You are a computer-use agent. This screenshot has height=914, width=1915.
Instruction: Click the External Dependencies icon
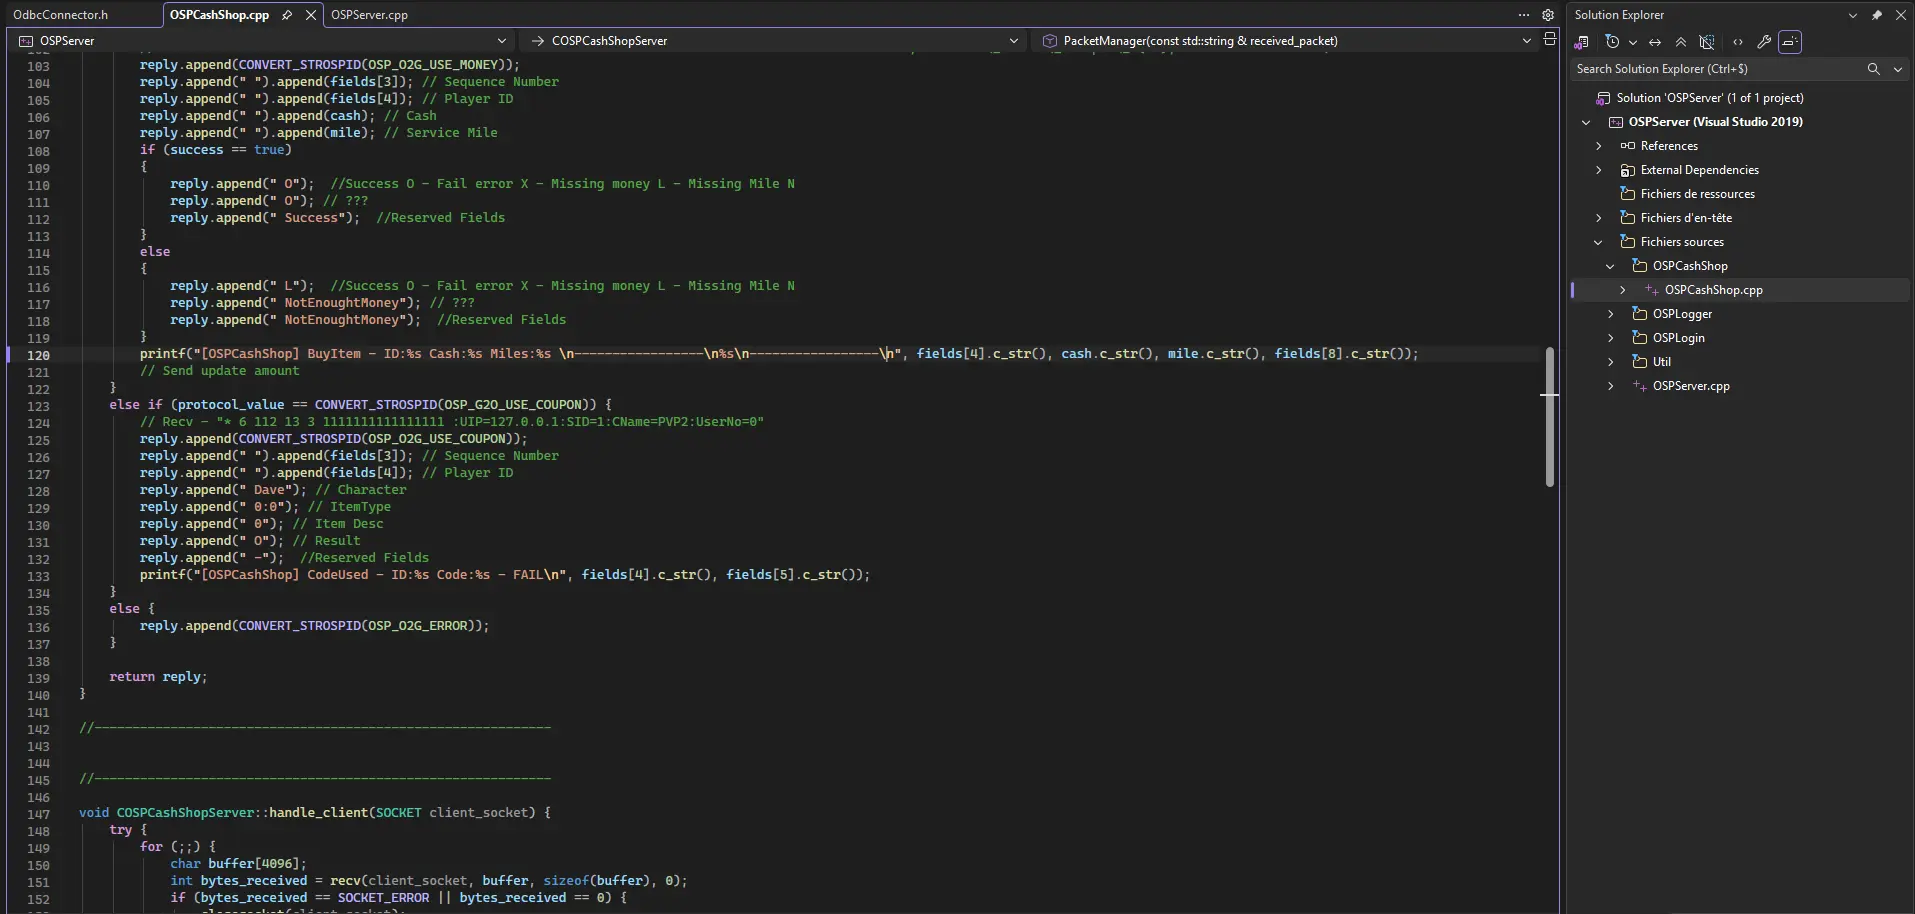click(1627, 170)
